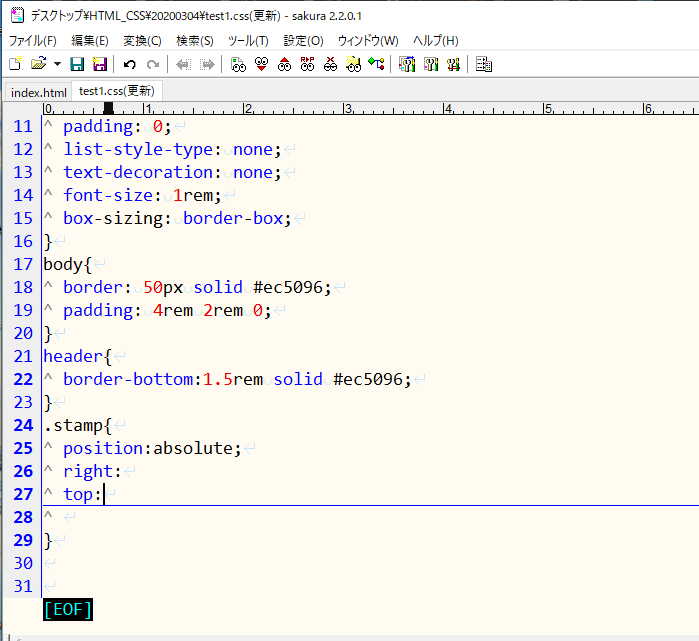Open the 検索(S) menu

click(194, 40)
